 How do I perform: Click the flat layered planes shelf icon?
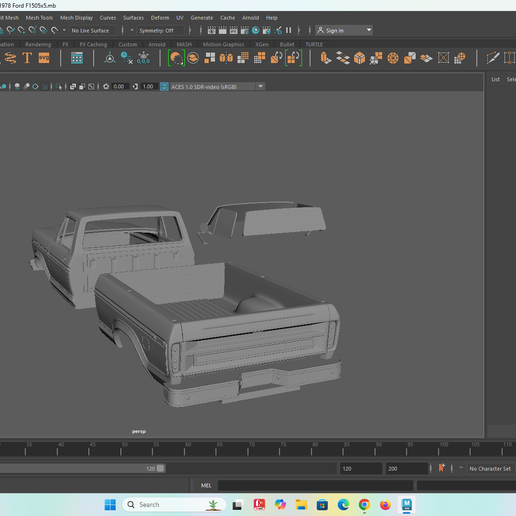426,58
